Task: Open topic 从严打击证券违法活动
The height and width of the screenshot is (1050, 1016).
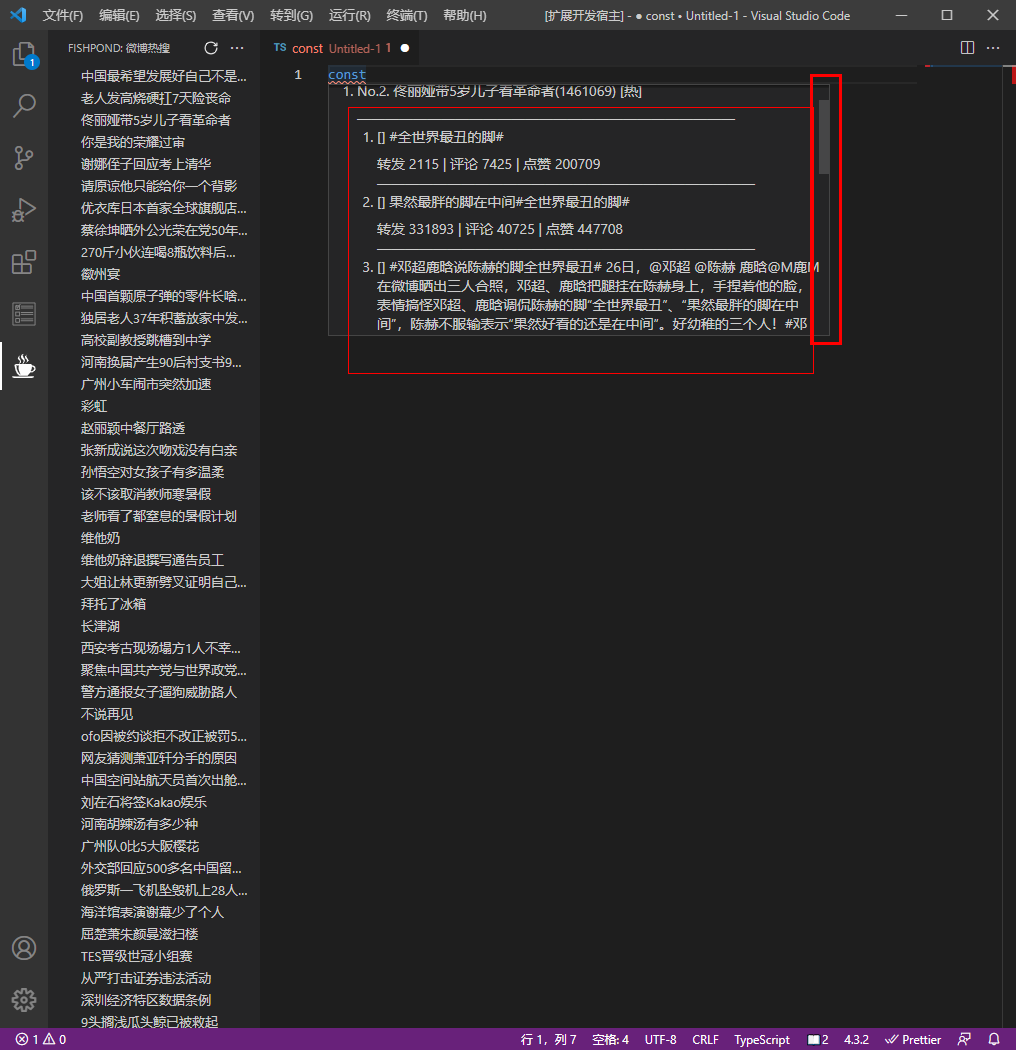Action: 146,978
